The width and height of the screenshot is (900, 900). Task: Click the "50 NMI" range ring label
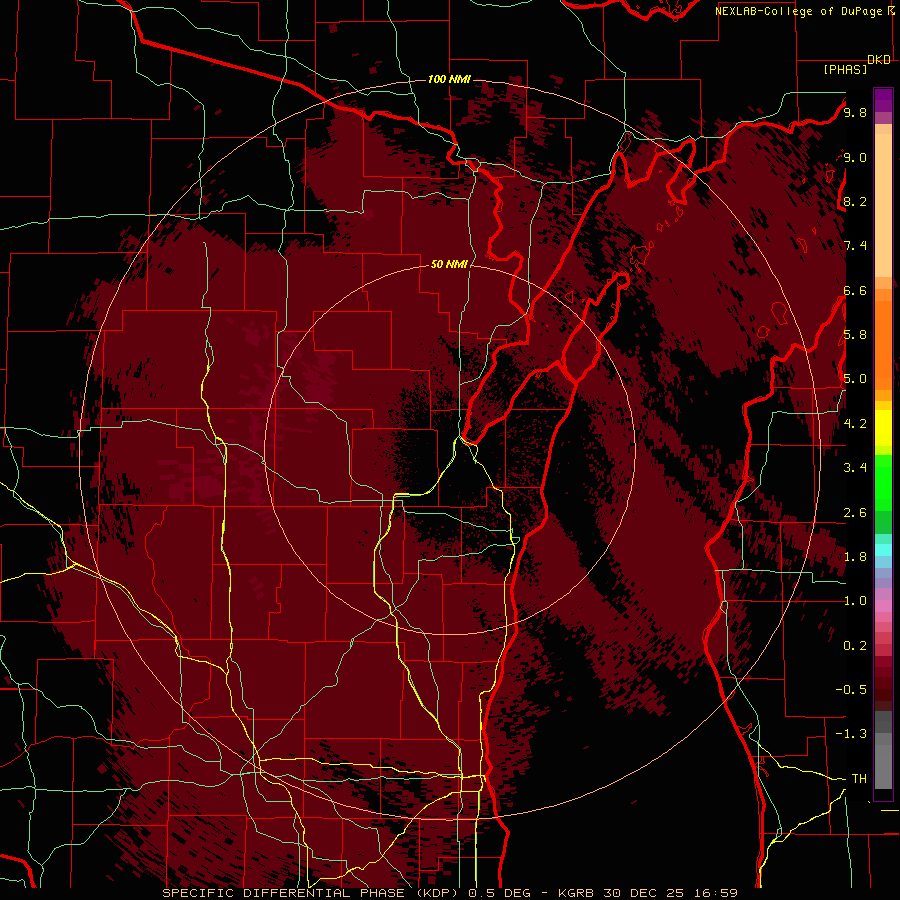[x=449, y=264]
